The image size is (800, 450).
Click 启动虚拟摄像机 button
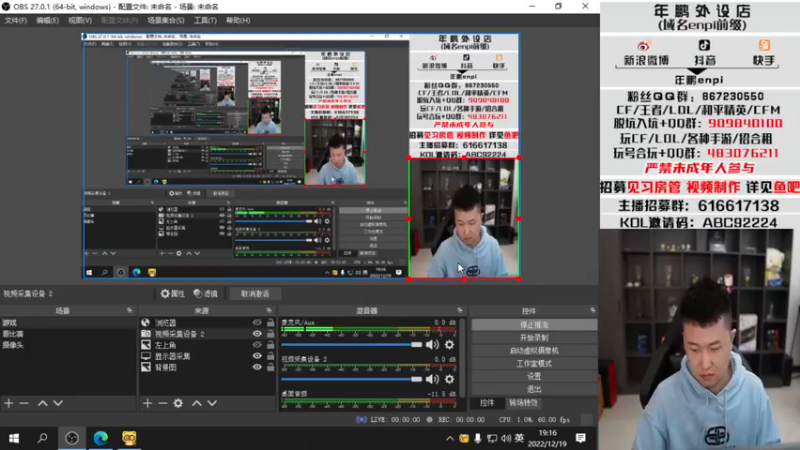(x=534, y=351)
